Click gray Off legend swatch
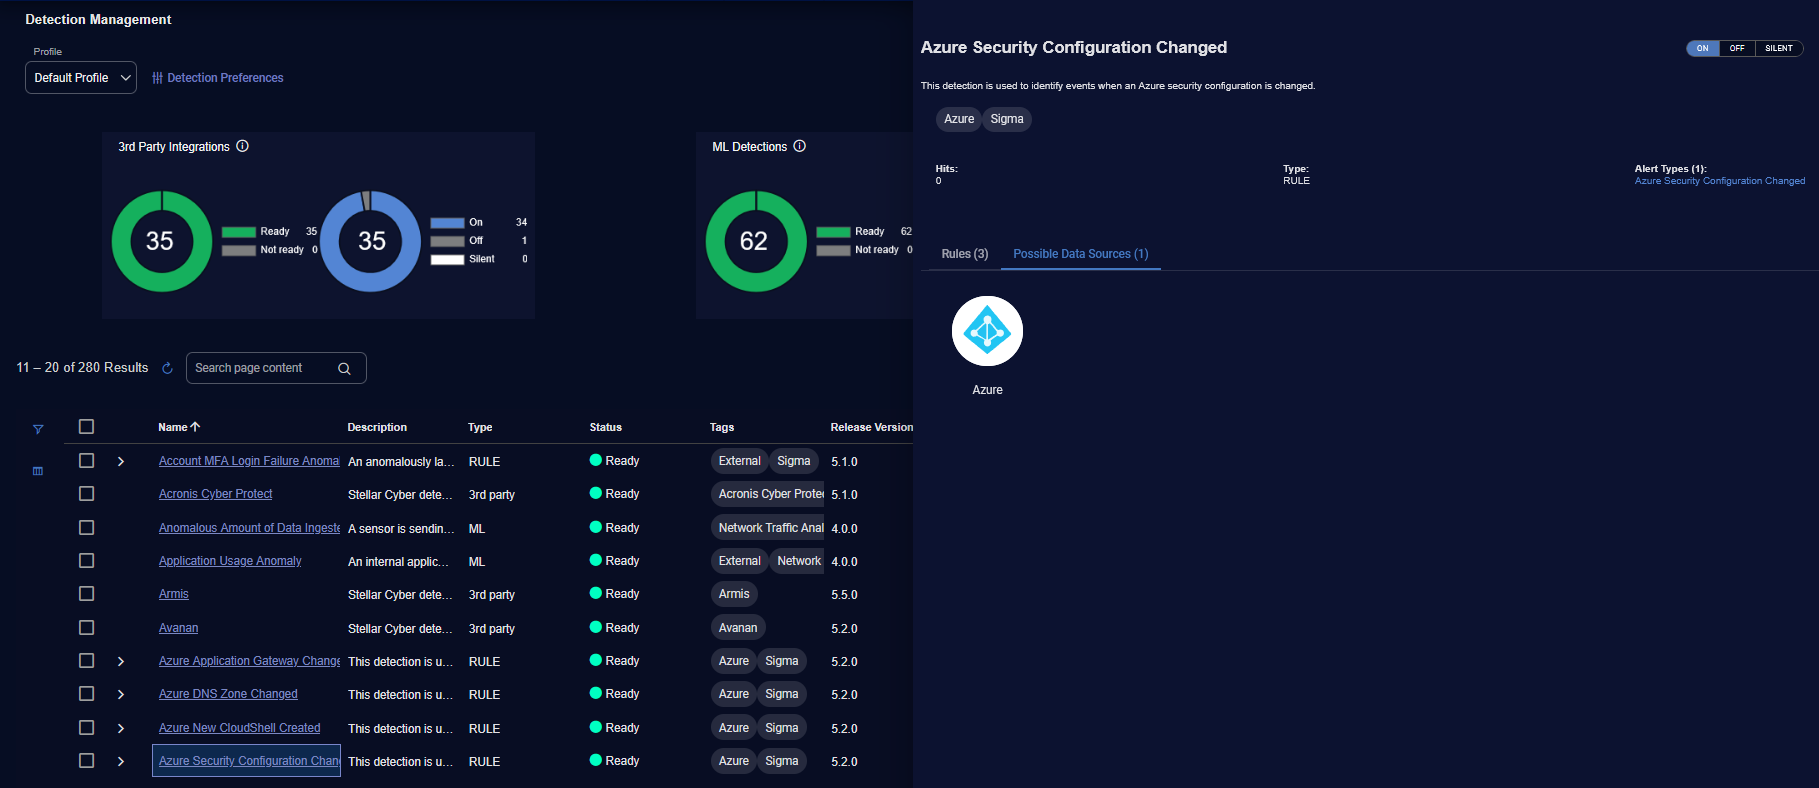 click(x=448, y=241)
